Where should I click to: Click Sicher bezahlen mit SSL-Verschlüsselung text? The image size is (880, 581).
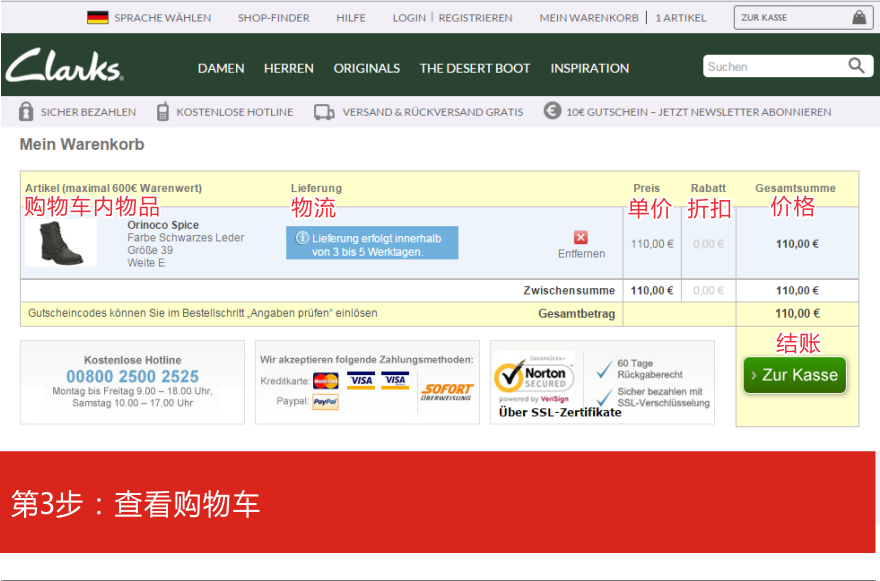[663, 397]
